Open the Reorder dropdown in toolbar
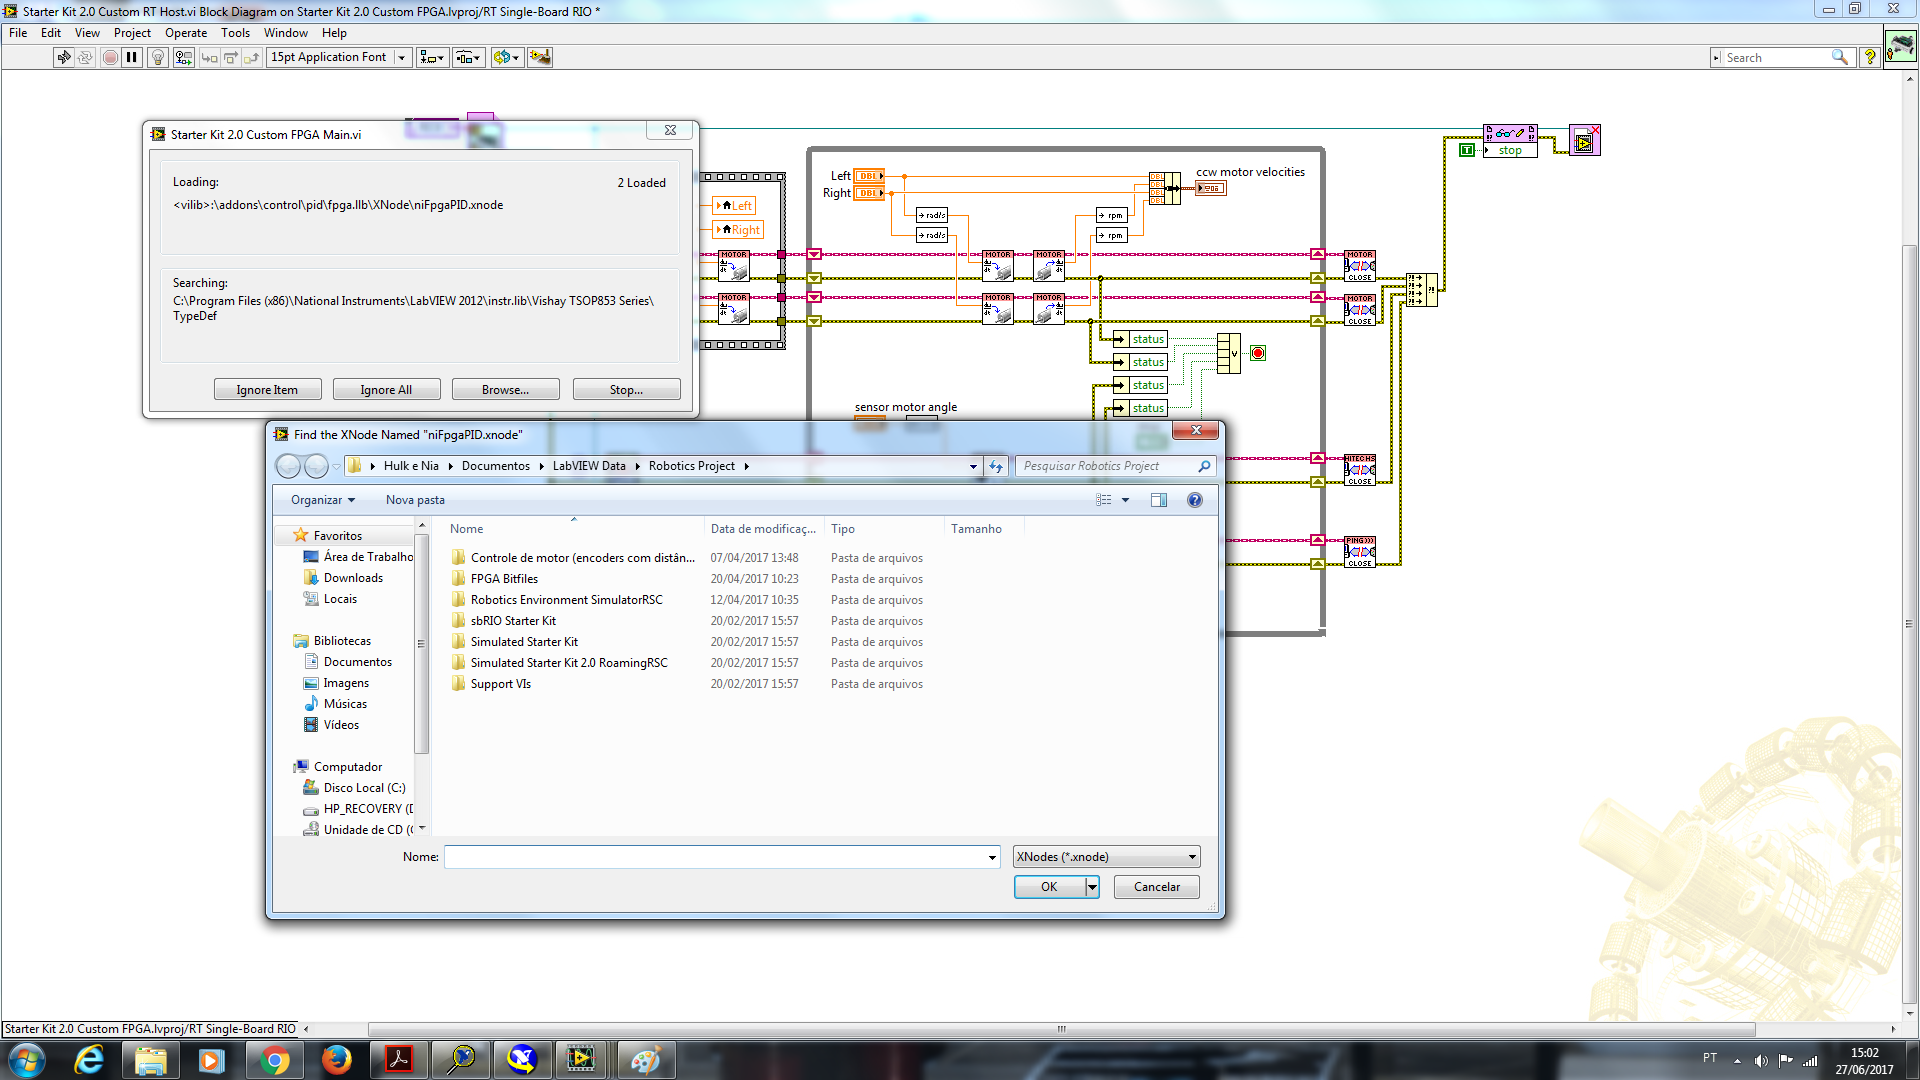This screenshot has width=1920, height=1080. coord(506,57)
